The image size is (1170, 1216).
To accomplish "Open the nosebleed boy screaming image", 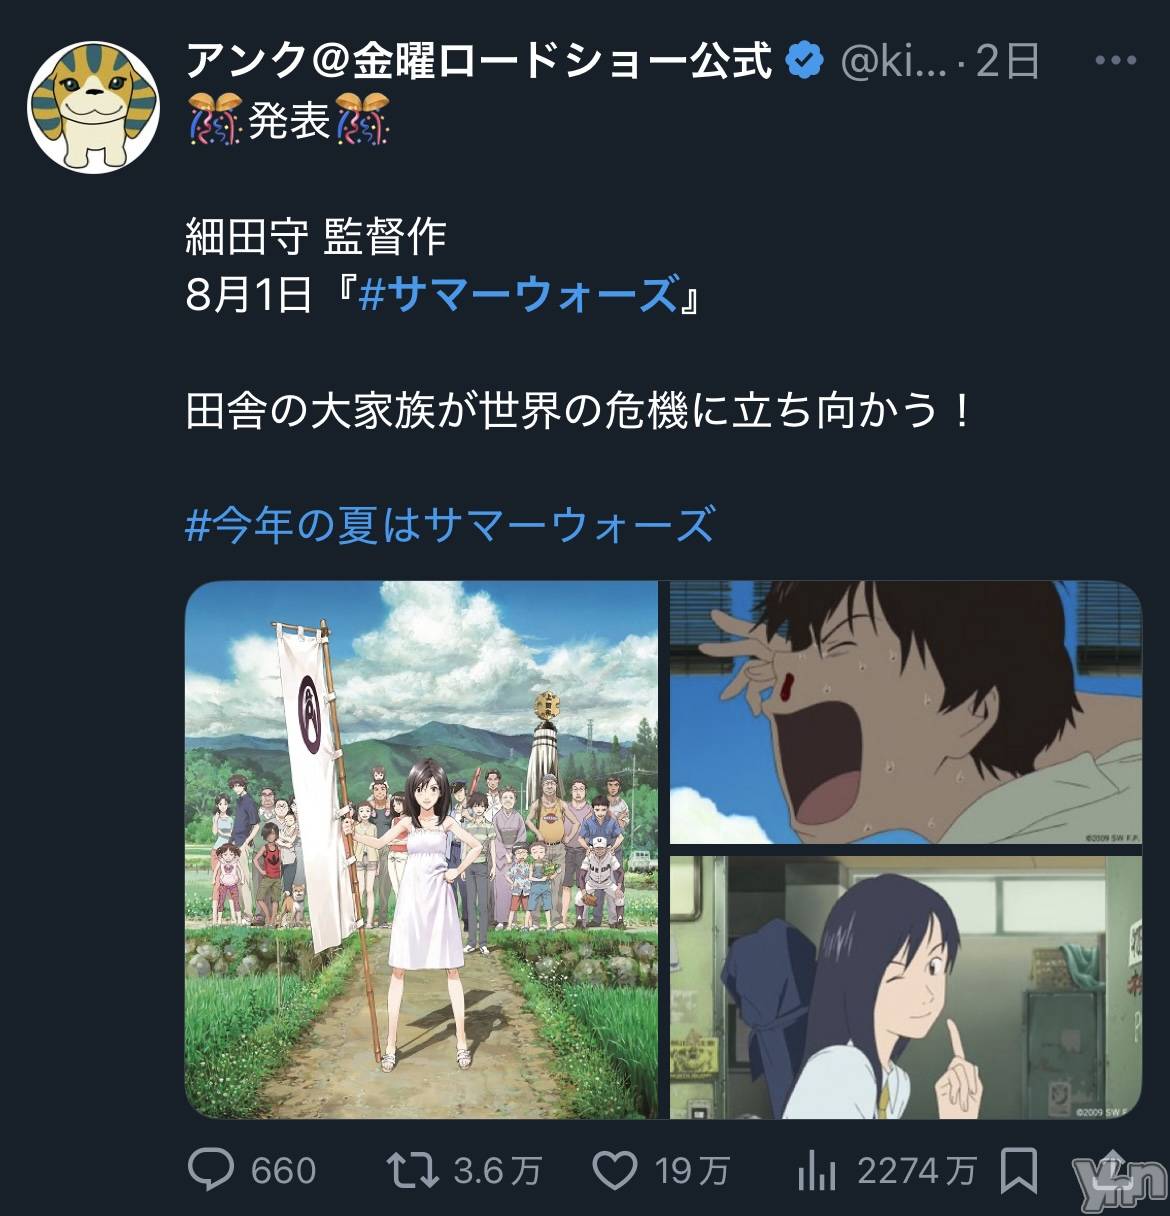I will (906, 712).
